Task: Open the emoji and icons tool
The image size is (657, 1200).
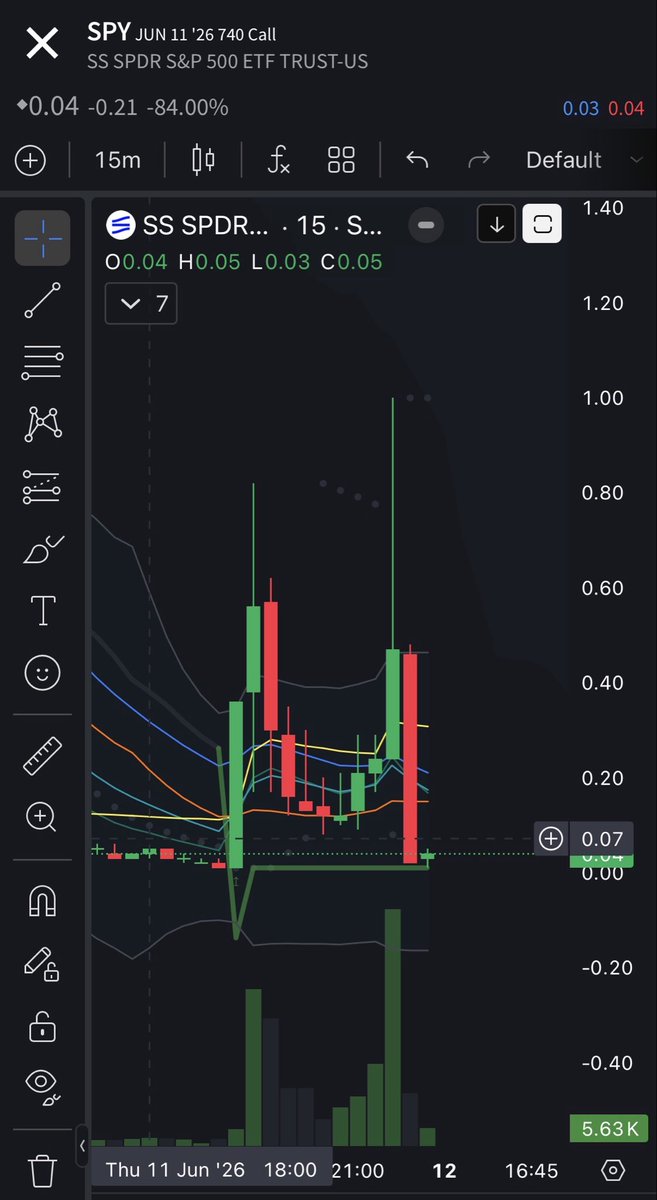Action: (x=42, y=672)
